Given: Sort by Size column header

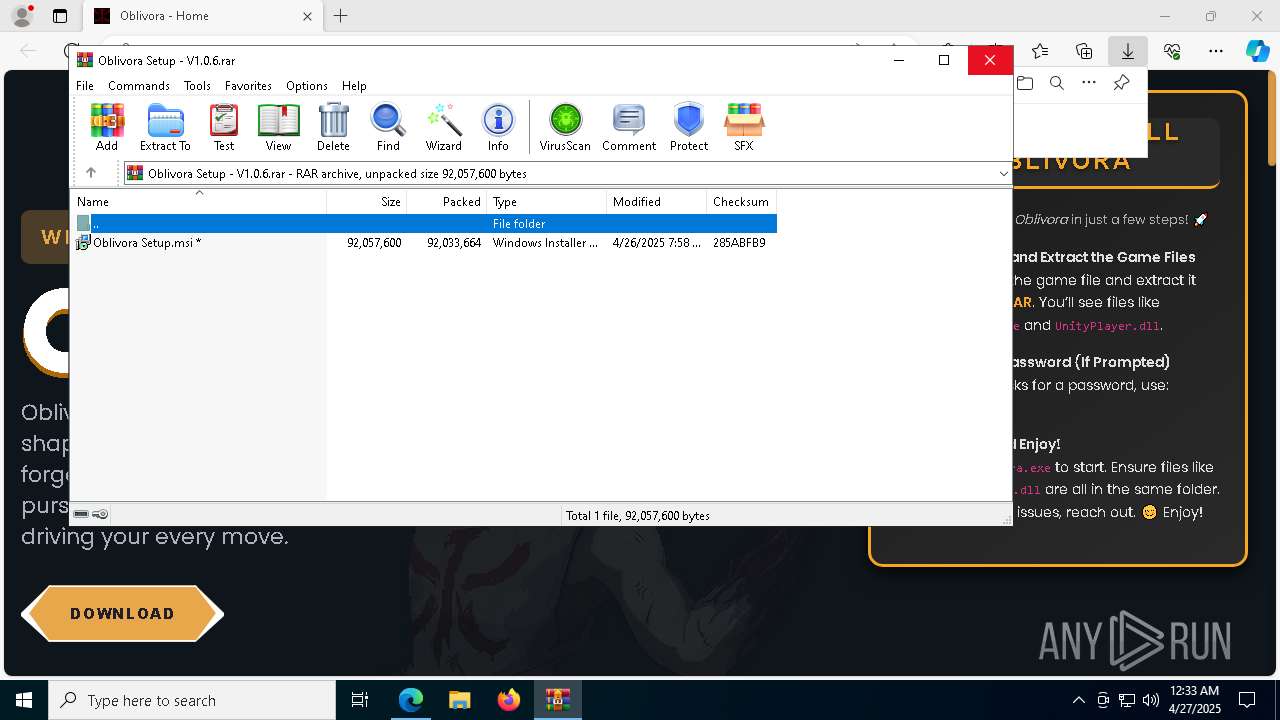Looking at the screenshot, I should tap(367, 201).
